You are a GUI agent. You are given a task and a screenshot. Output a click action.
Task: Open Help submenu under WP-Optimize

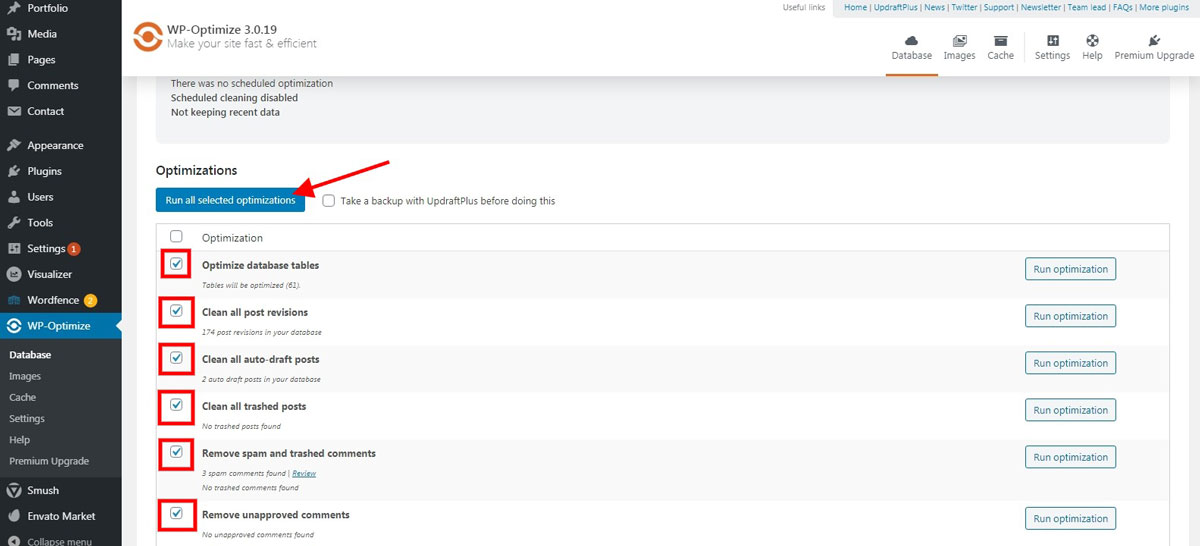19,440
